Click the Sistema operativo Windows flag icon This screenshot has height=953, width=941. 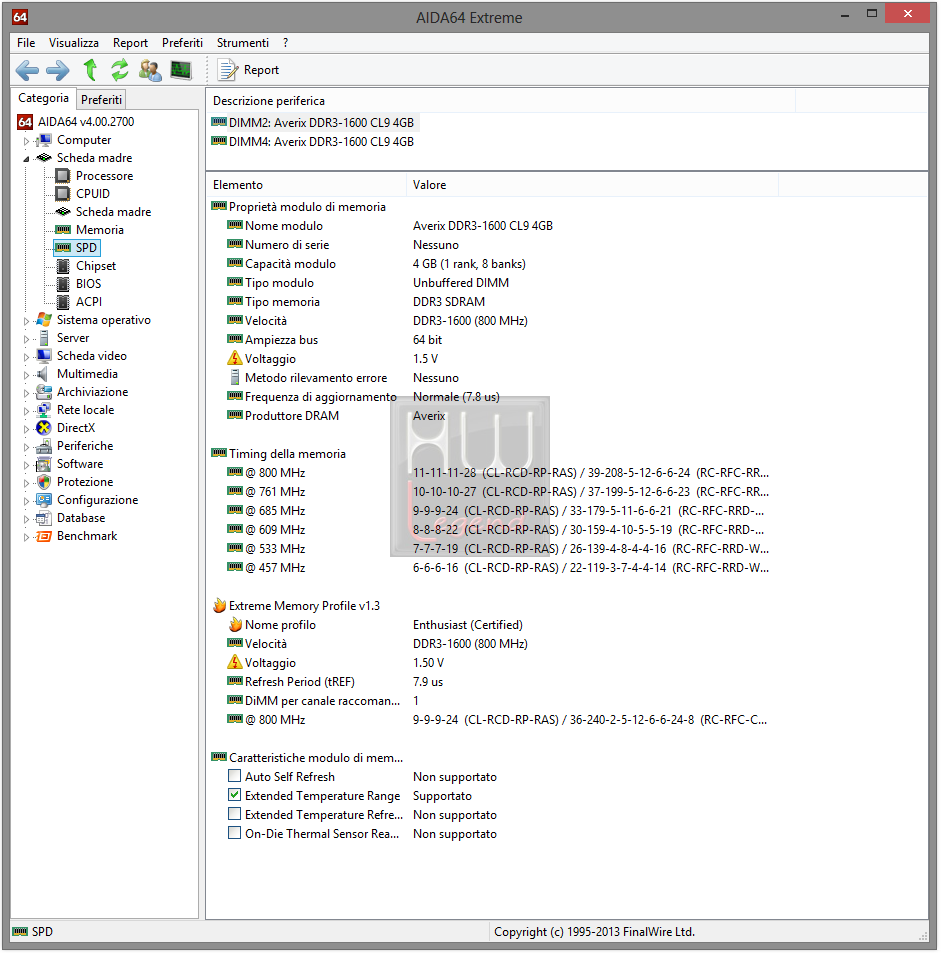[x=44, y=320]
